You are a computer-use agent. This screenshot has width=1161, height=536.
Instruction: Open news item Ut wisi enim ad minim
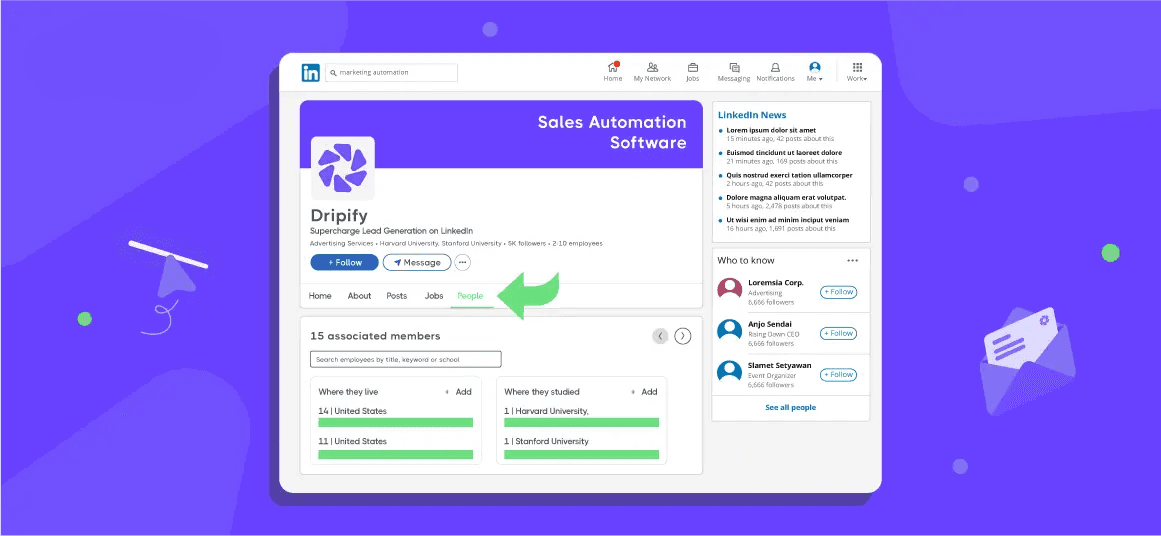coord(787,220)
